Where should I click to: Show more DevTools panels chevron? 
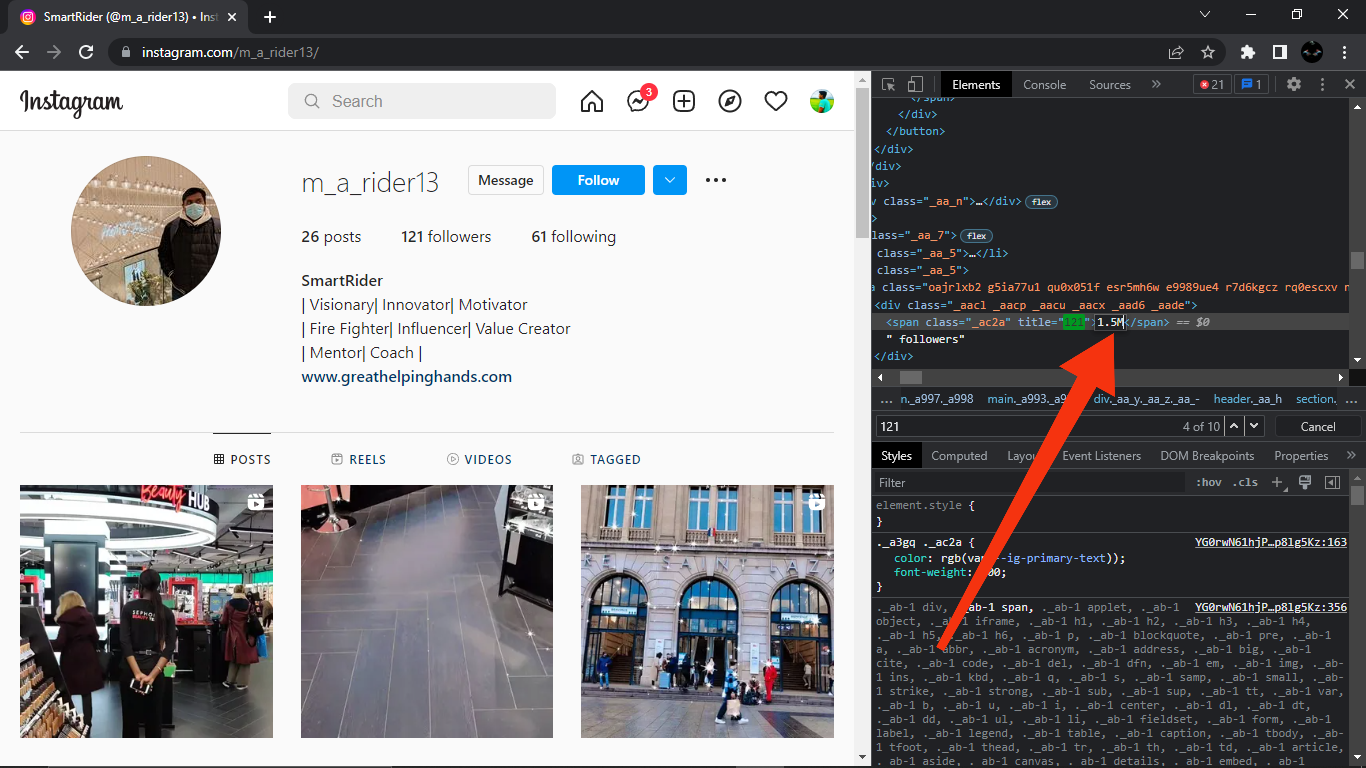tap(1156, 85)
